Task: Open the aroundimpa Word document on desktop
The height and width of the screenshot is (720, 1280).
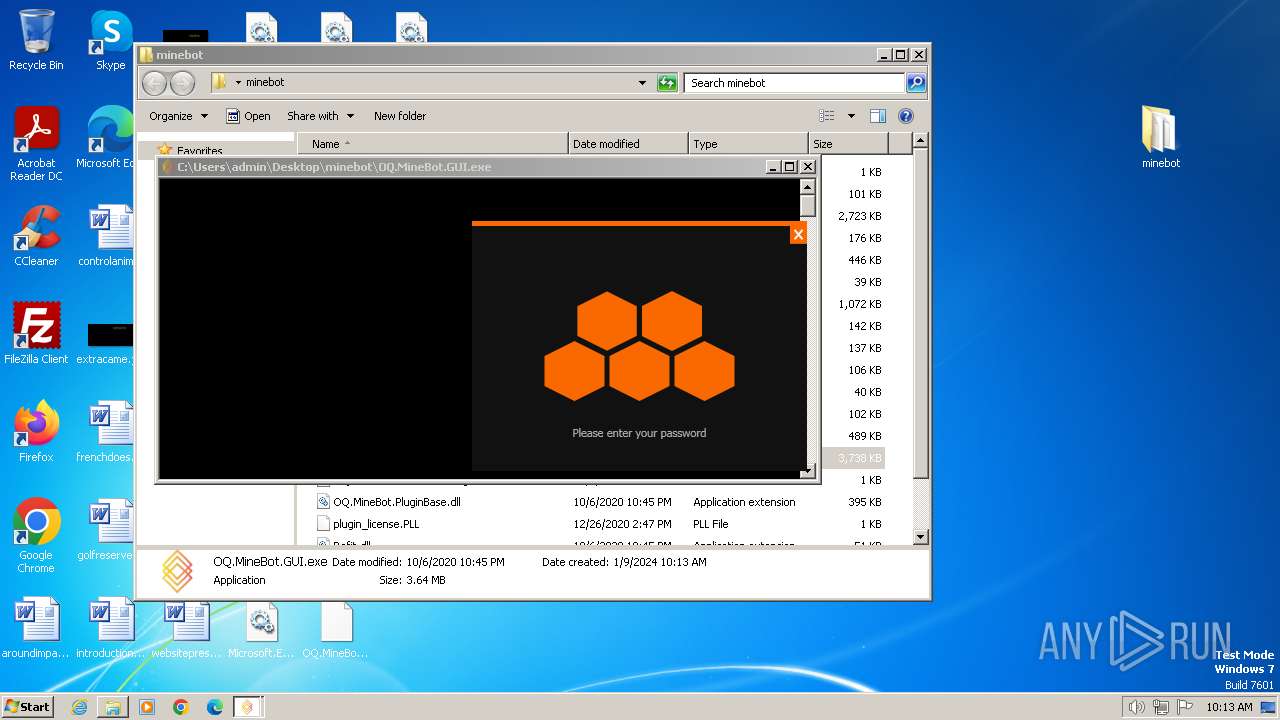Action: (36, 628)
